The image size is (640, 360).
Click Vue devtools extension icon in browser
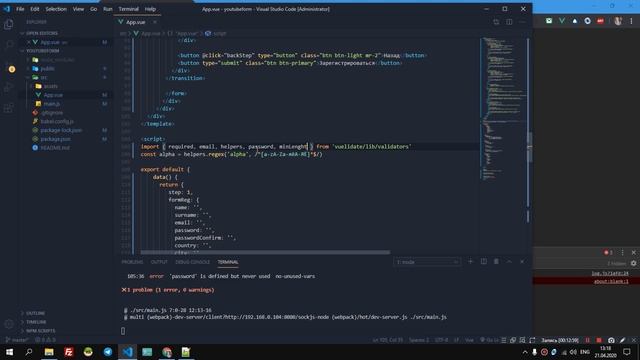tap(562, 20)
